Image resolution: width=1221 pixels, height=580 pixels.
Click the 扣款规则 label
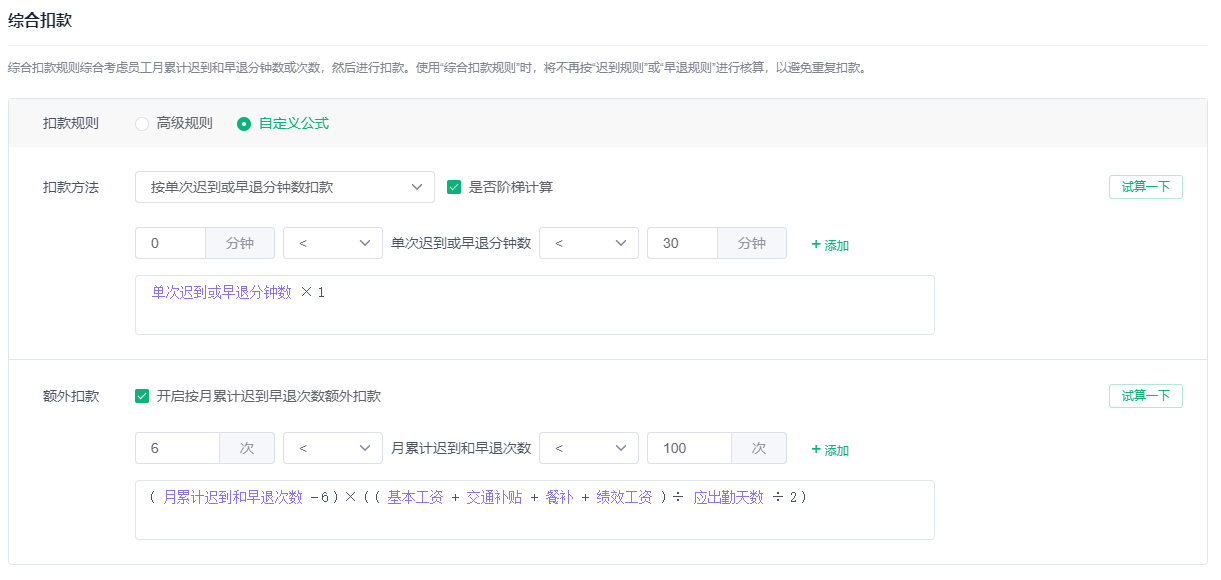[x=71, y=124]
